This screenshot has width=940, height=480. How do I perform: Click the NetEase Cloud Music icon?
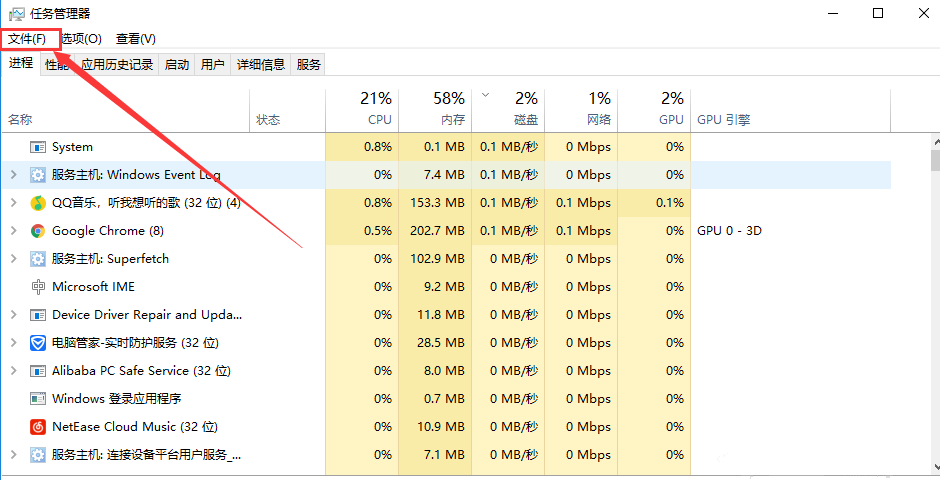tap(38, 427)
